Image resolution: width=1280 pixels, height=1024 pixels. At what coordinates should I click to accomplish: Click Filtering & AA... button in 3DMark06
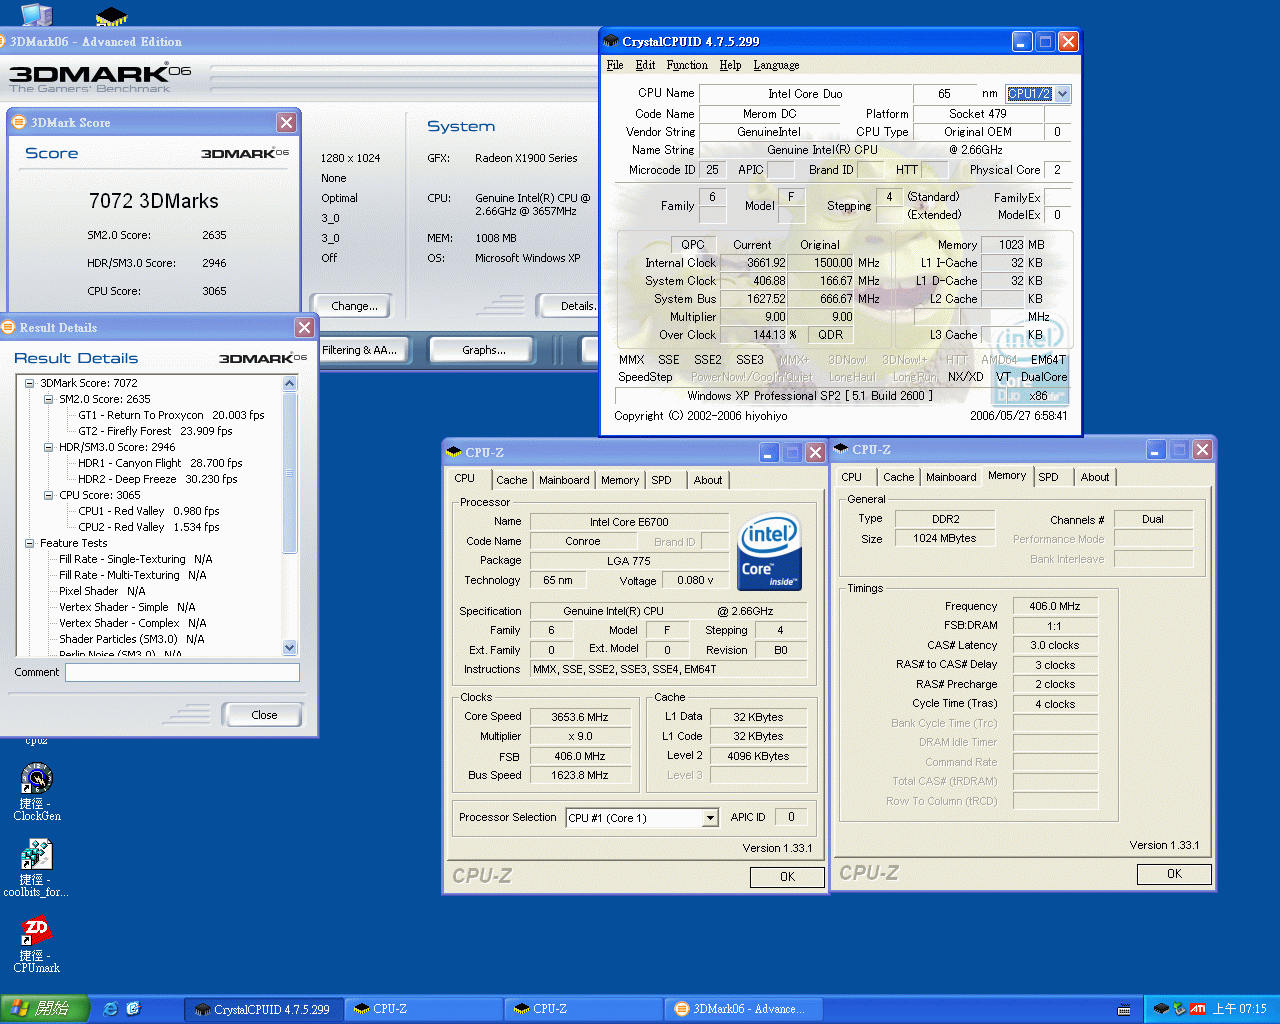pyautogui.click(x=361, y=350)
